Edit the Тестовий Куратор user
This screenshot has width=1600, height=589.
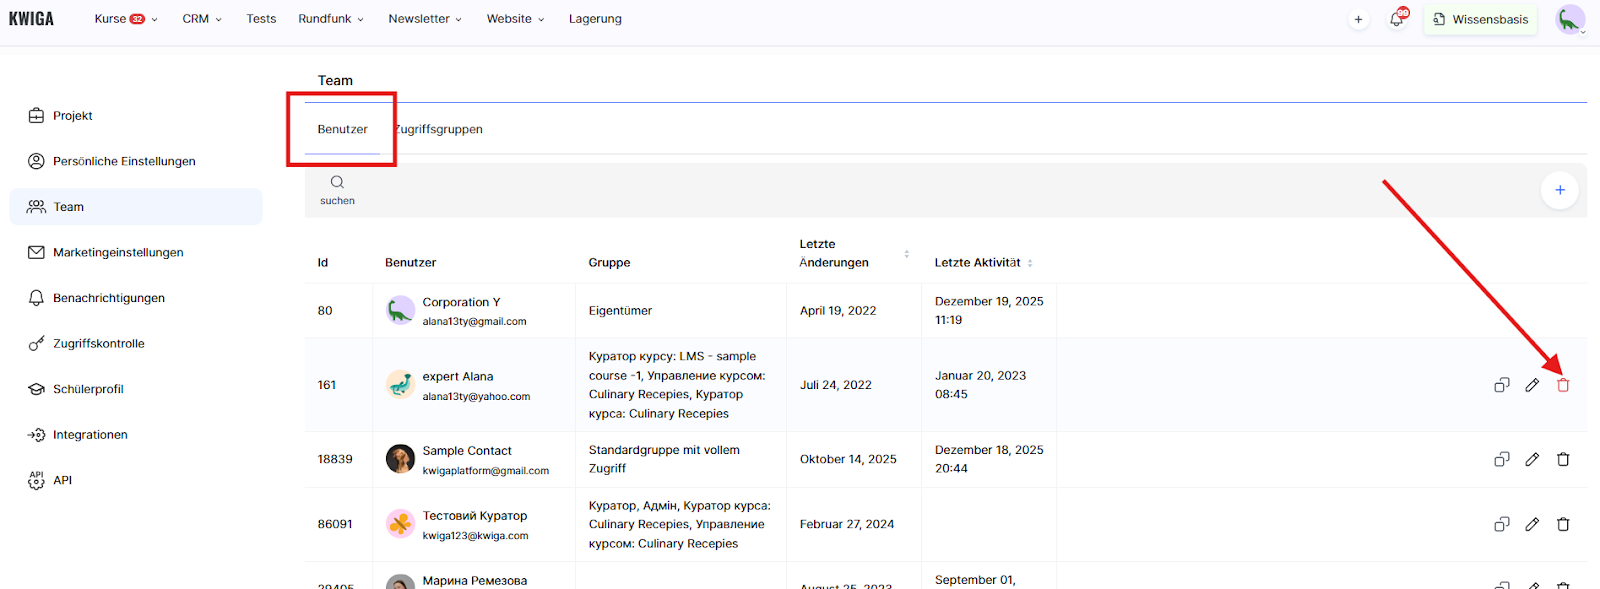(1532, 524)
